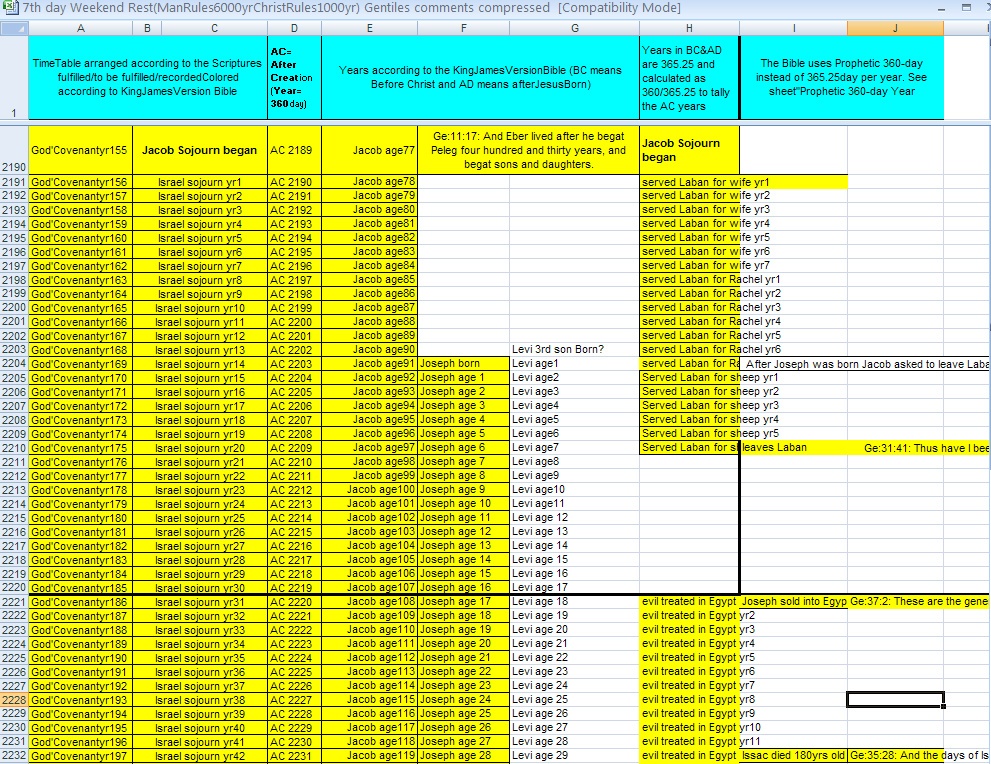The image size is (991, 764).
Task: Select the 'Israel sojourn yr42' cell
Action: point(200,755)
